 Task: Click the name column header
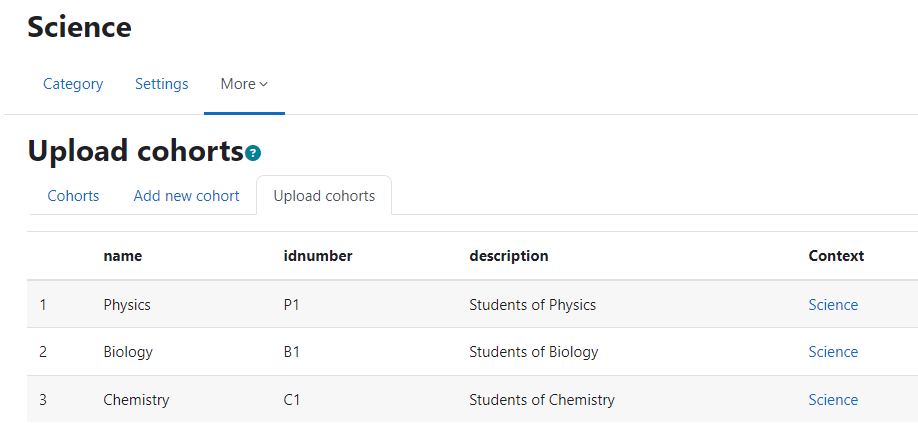tap(123, 256)
